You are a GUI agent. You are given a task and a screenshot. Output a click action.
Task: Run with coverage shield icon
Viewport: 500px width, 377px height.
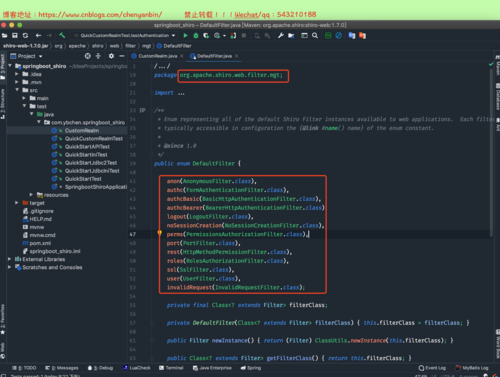point(206,35)
